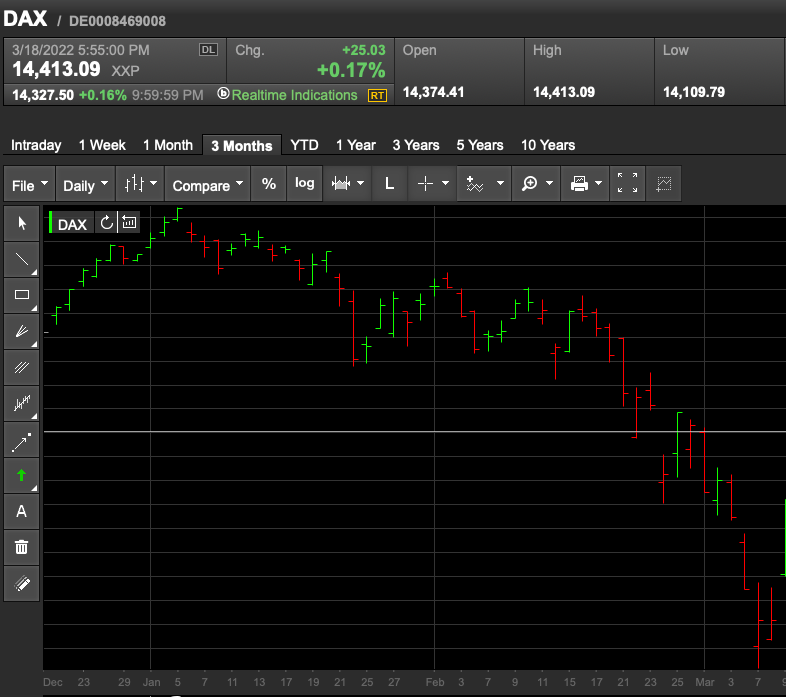
Task: Select the pointer cursor tool
Action: 22,223
